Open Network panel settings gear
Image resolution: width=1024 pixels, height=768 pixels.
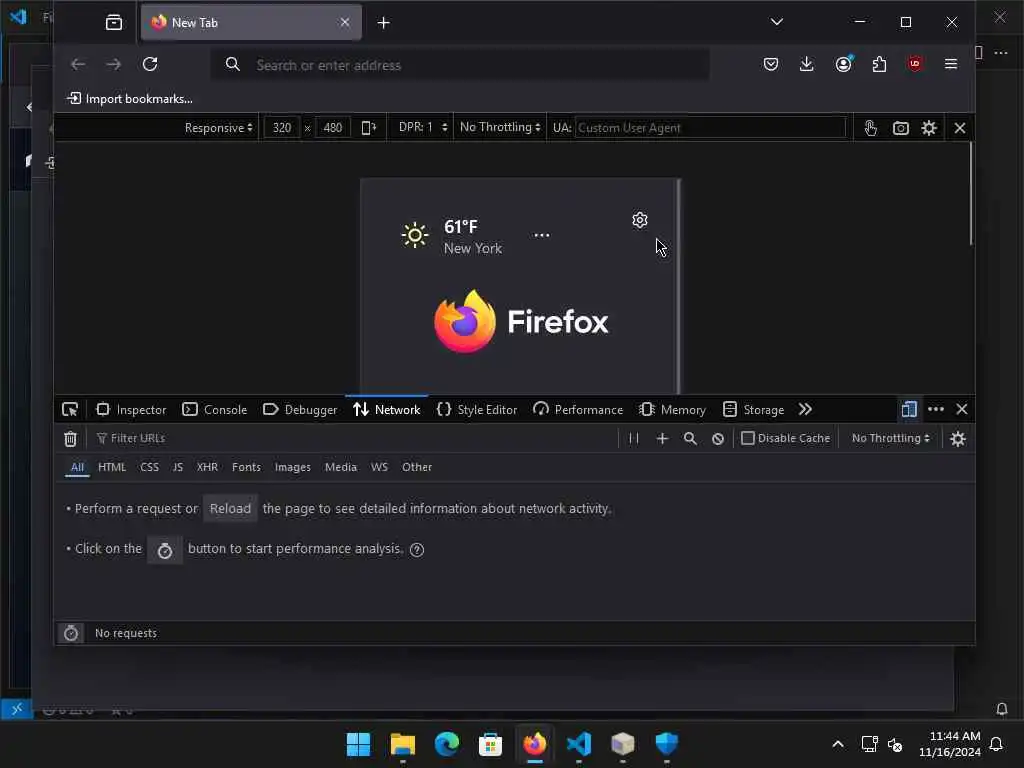click(957, 439)
